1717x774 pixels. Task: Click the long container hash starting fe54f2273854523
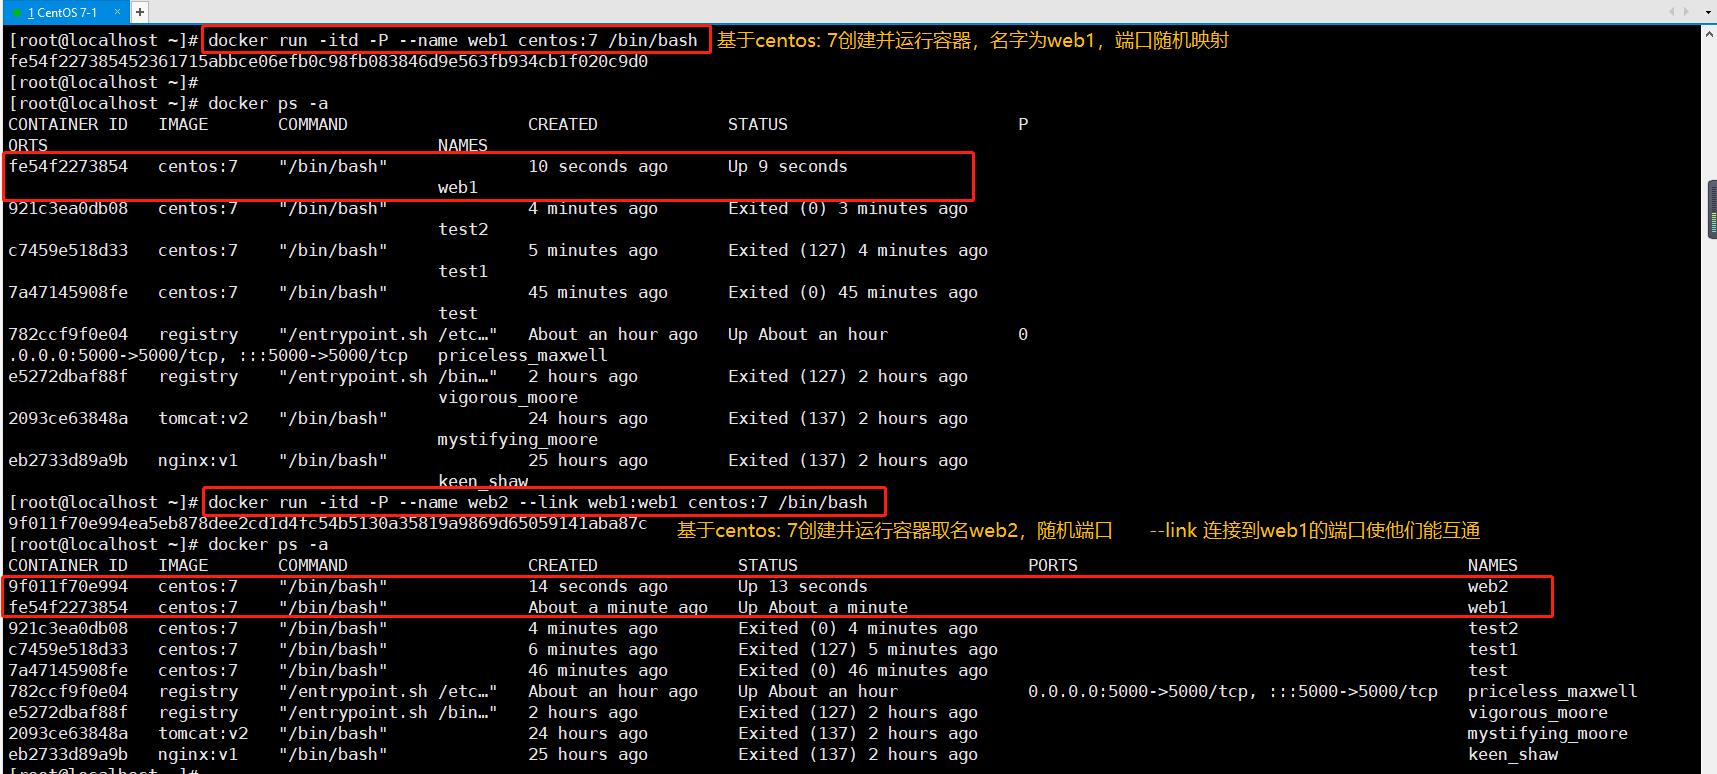tap(328, 62)
